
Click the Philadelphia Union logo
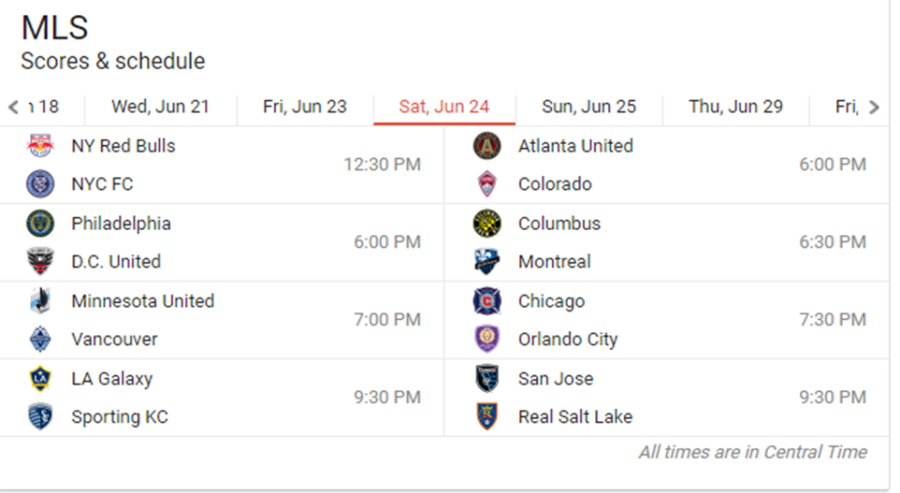pos(40,224)
